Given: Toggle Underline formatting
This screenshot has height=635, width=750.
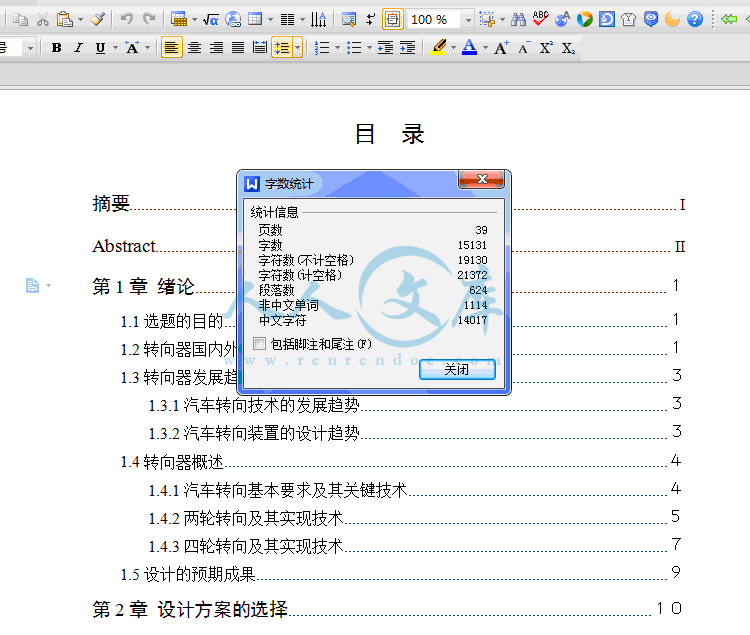Looking at the screenshot, I should click(100, 48).
